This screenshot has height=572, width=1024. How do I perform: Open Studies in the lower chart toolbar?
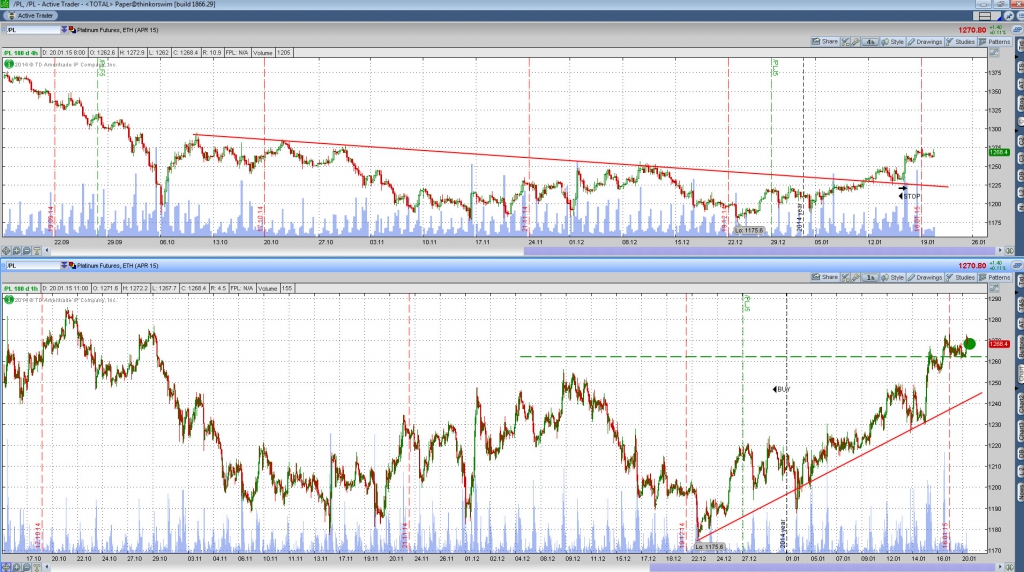click(961, 277)
